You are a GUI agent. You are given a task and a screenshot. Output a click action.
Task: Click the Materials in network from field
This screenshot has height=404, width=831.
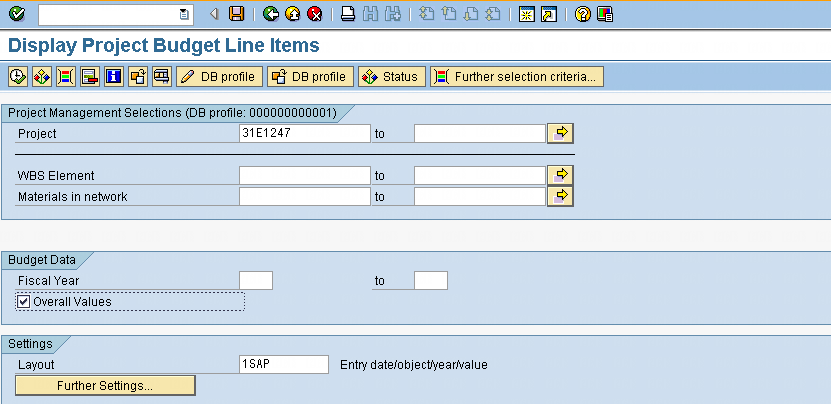[x=305, y=197]
